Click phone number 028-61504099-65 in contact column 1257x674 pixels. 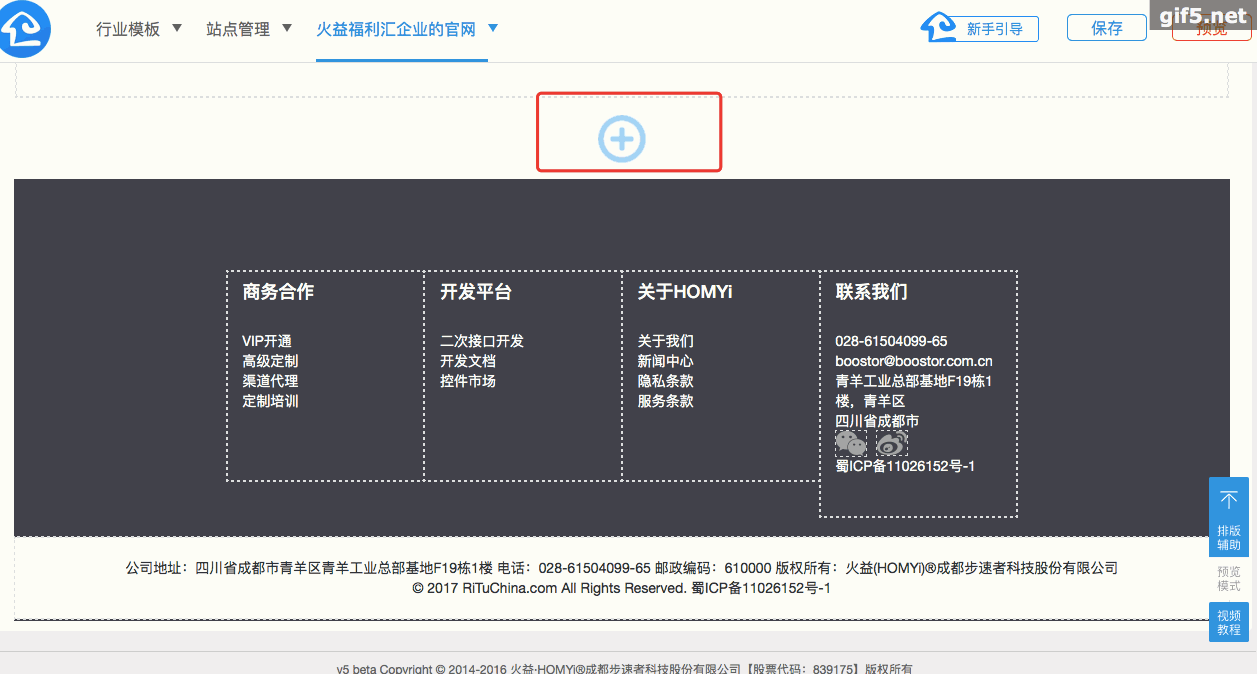coord(892,341)
